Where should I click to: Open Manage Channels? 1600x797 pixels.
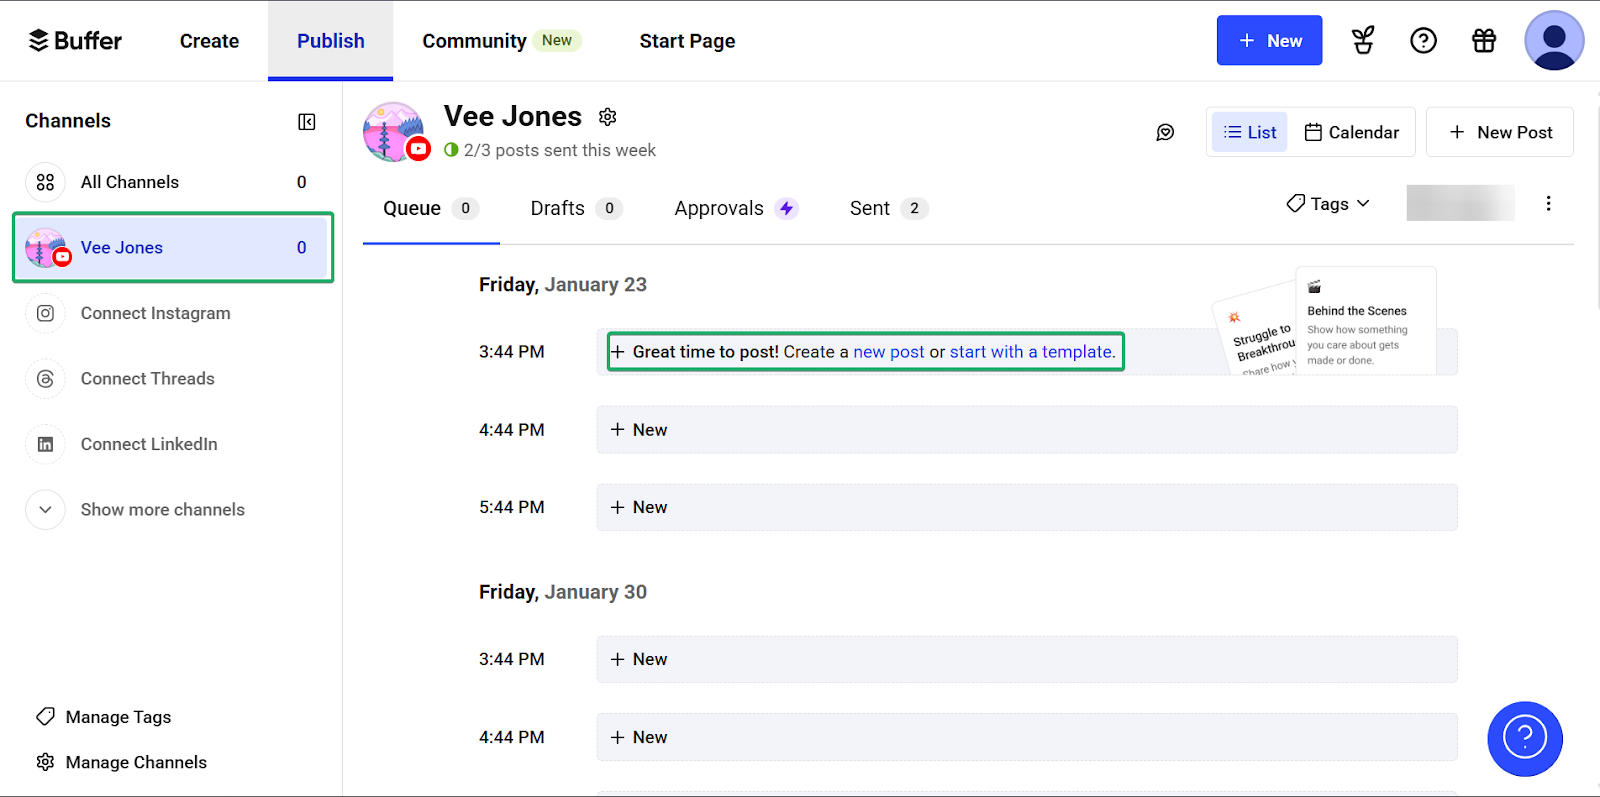pyautogui.click(x=122, y=762)
